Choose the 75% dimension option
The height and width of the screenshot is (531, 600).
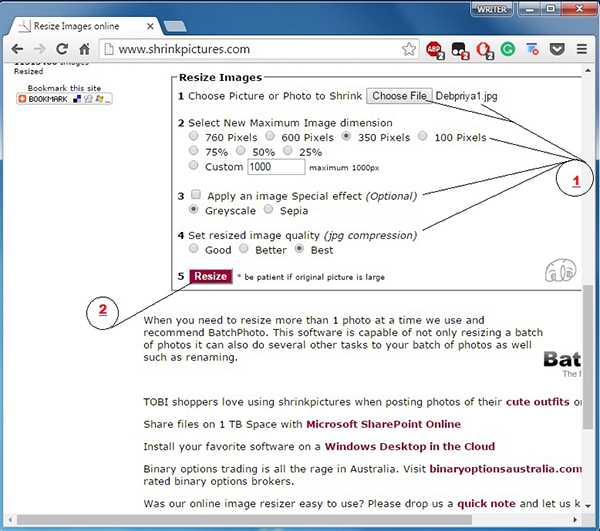pyautogui.click(x=194, y=151)
